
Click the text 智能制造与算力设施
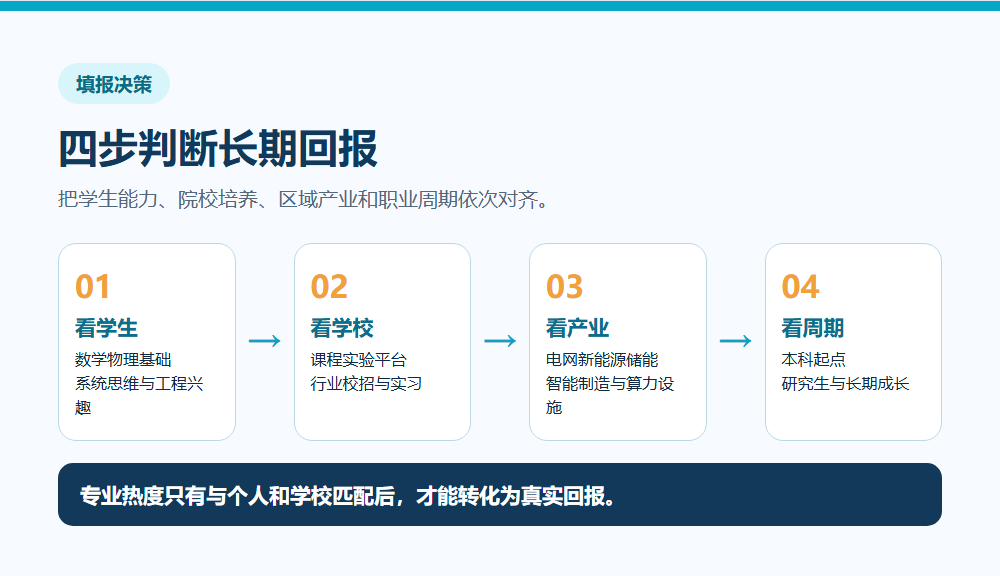[610, 395]
